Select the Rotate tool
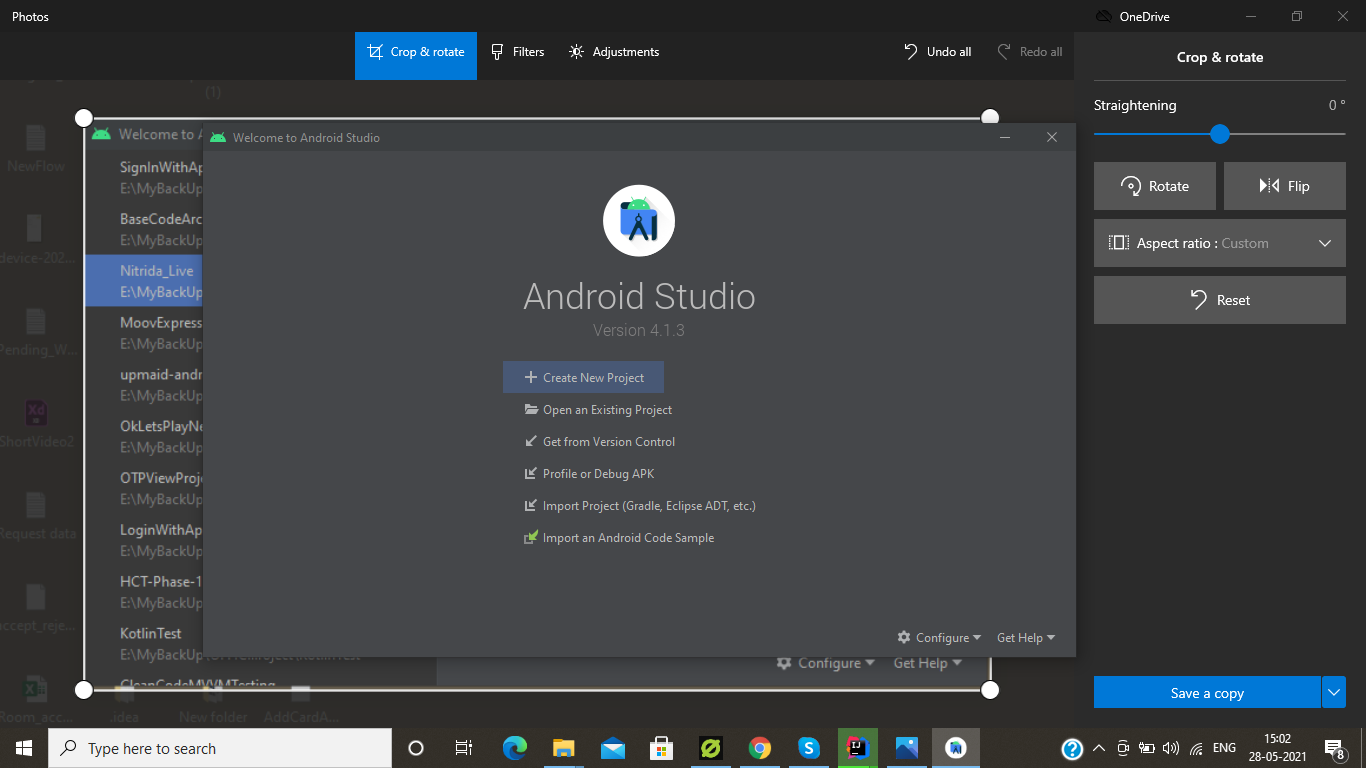 (1154, 186)
